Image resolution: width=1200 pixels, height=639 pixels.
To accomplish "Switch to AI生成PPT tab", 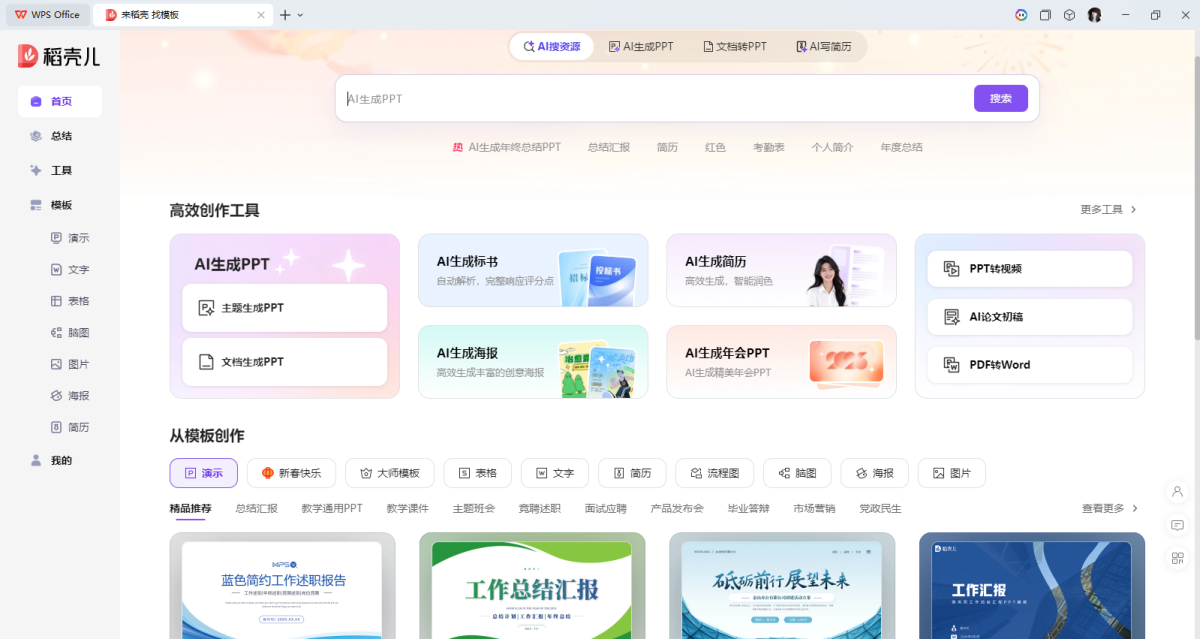I will point(641,47).
